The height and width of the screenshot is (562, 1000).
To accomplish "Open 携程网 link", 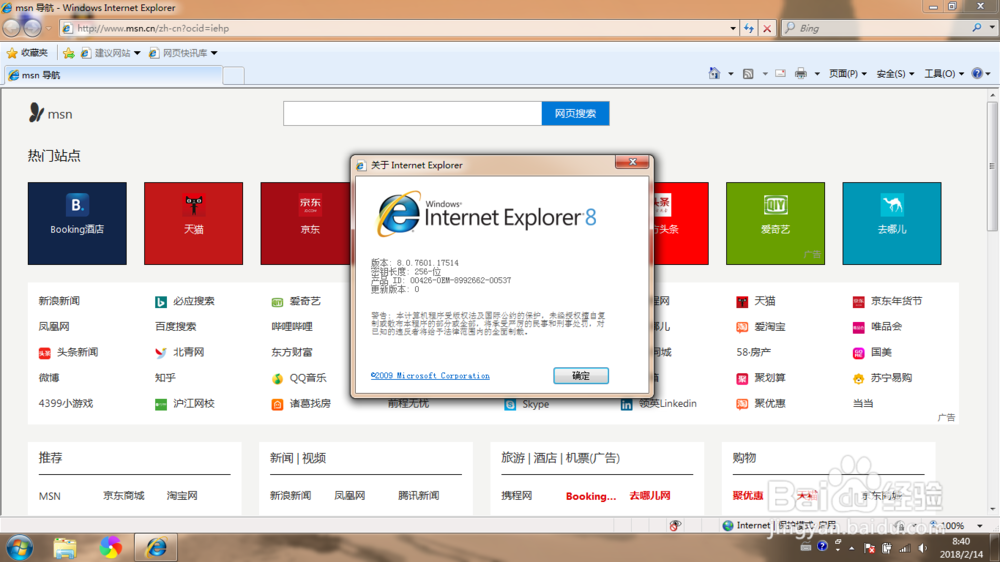I will pos(517,495).
